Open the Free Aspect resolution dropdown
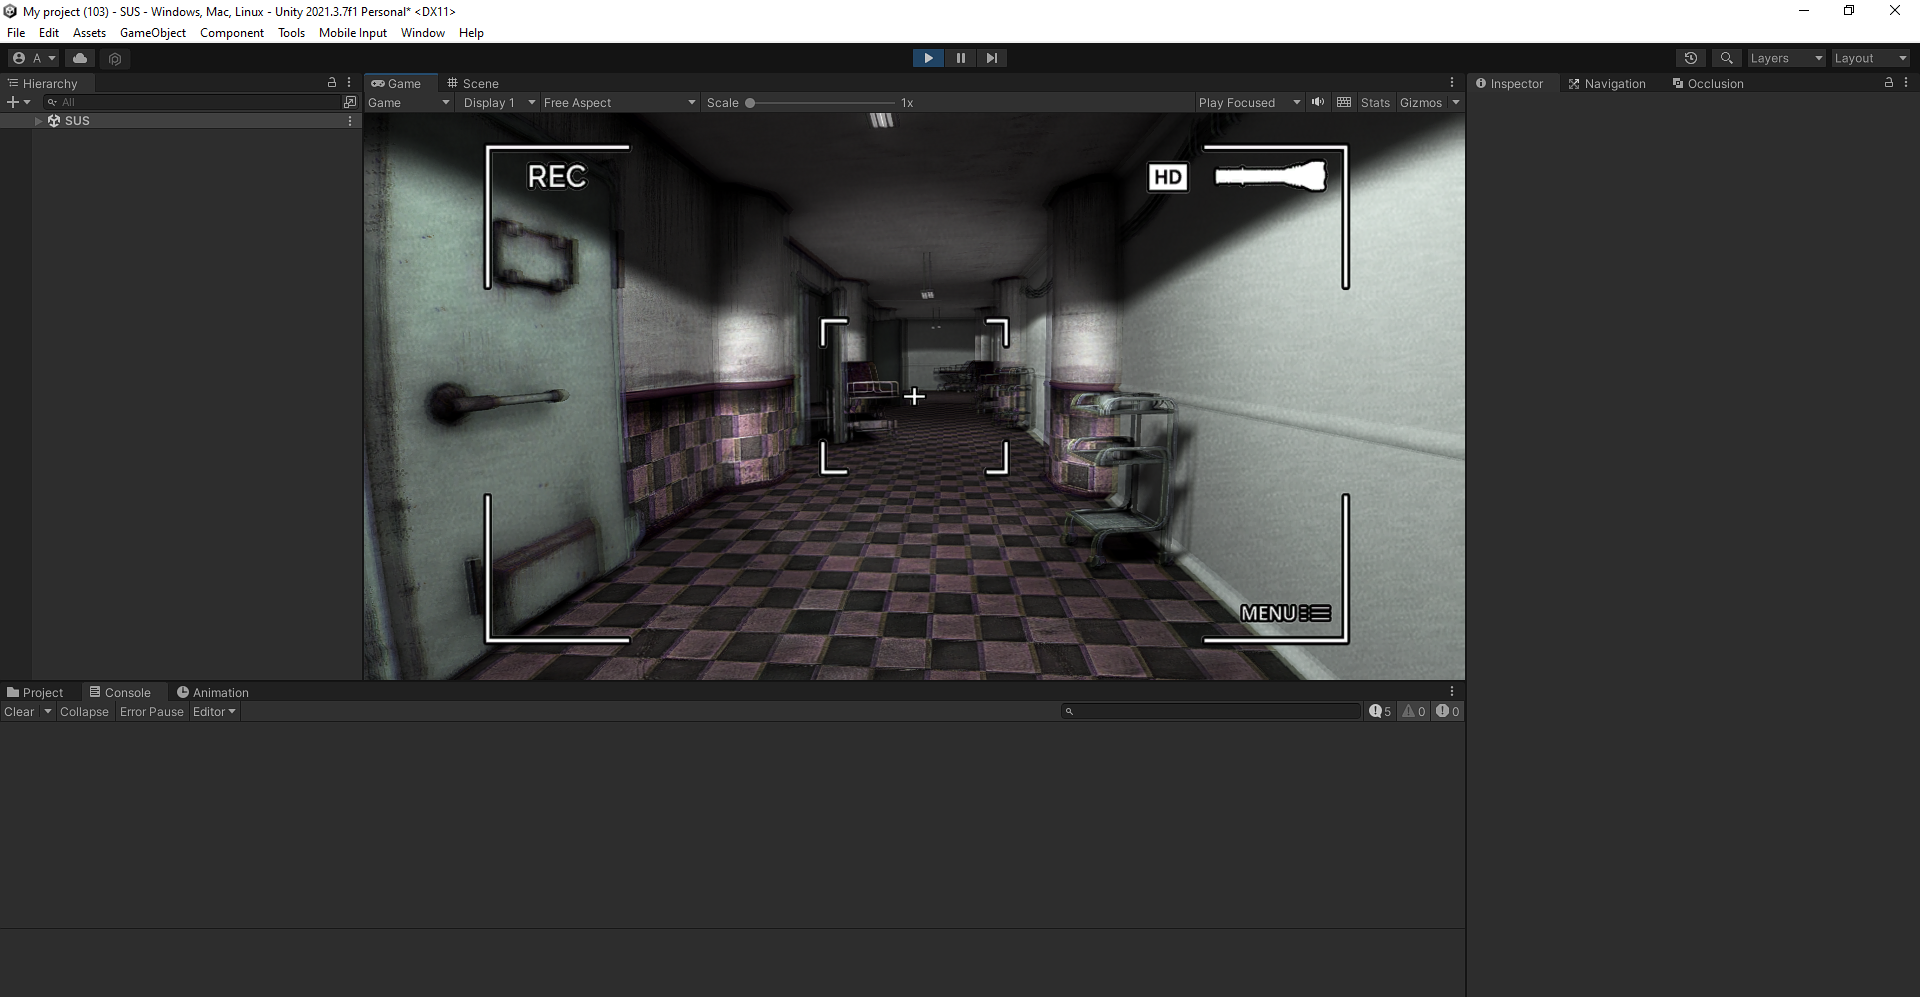 click(619, 102)
